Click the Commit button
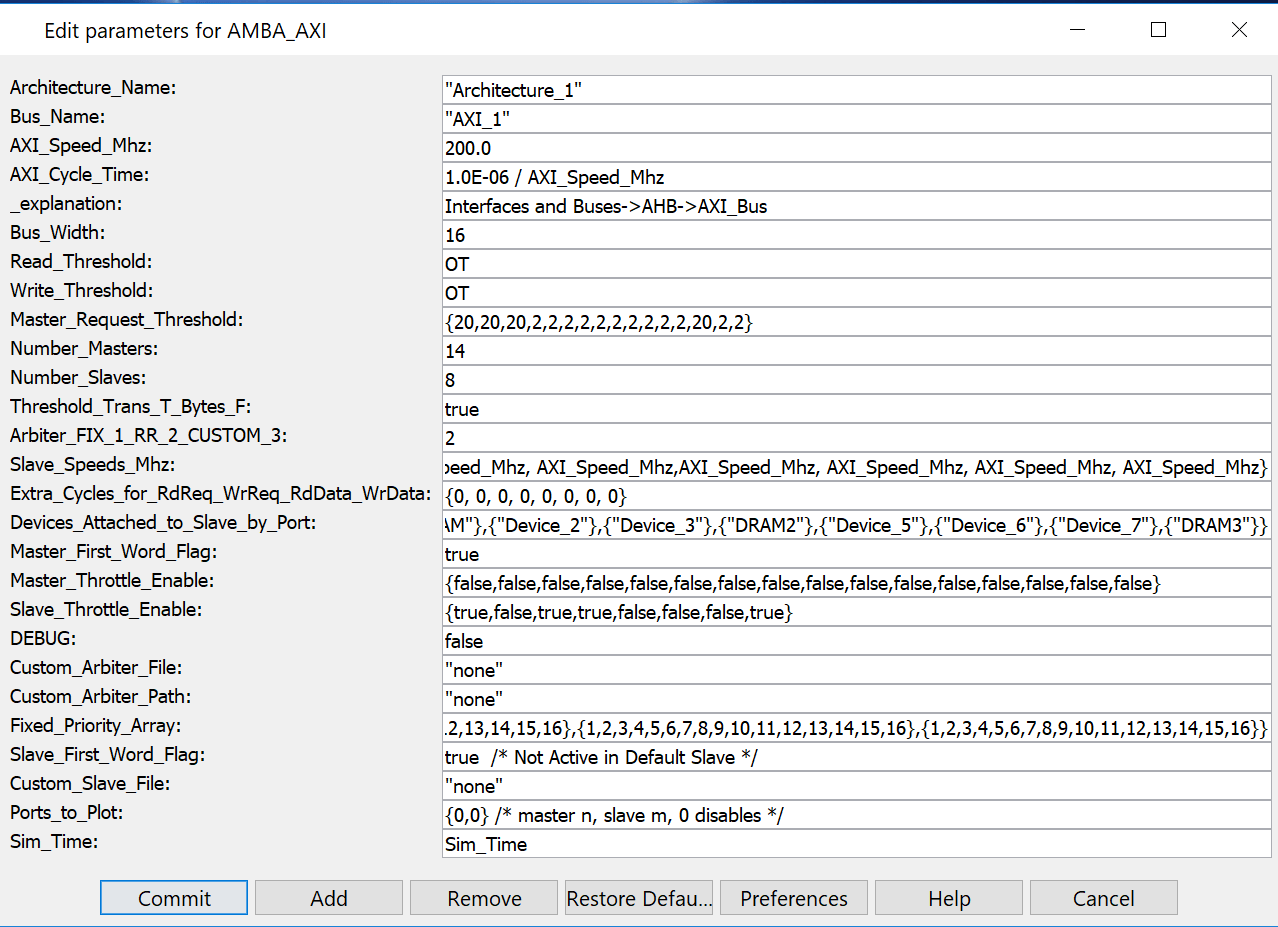Image resolution: width=1278 pixels, height=927 pixels. [174, 898]
